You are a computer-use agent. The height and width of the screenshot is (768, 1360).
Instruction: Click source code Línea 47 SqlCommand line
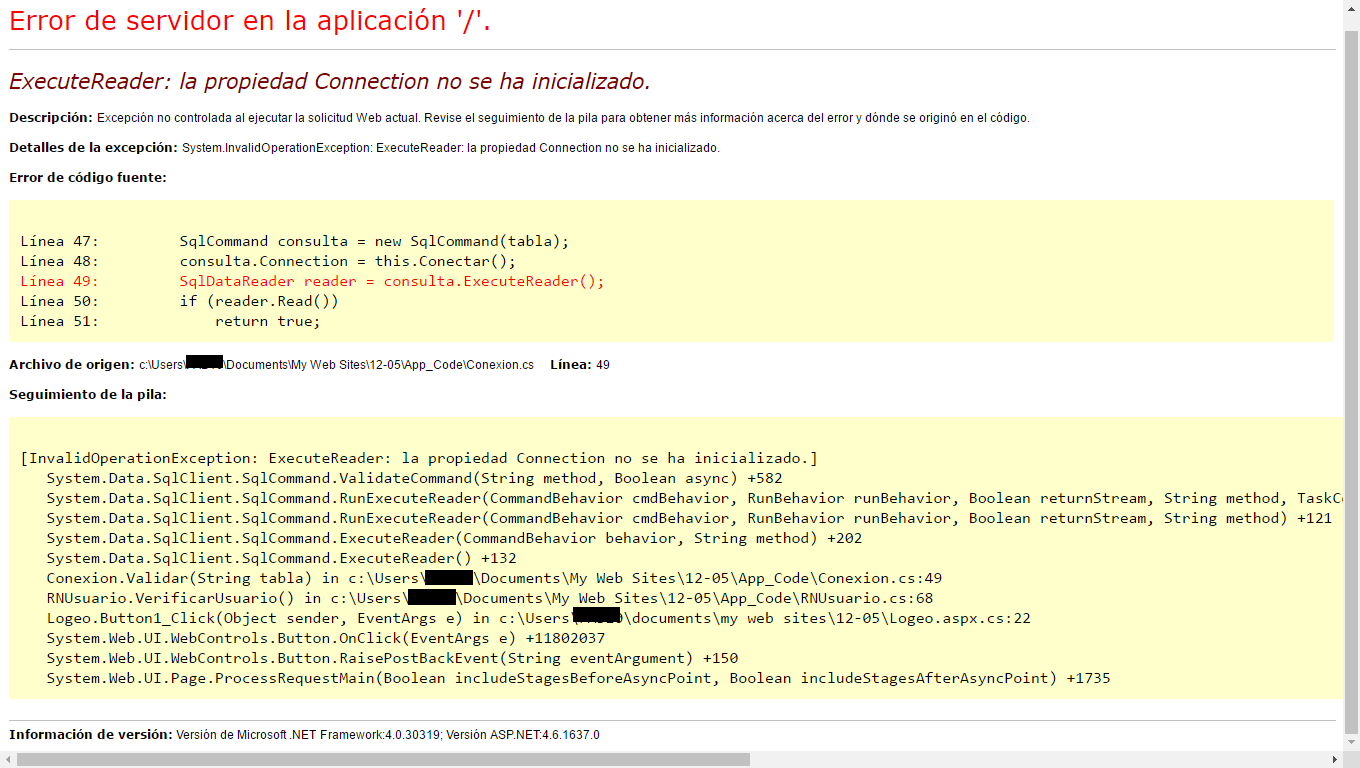pyautogui.click(x=294, y=241)
